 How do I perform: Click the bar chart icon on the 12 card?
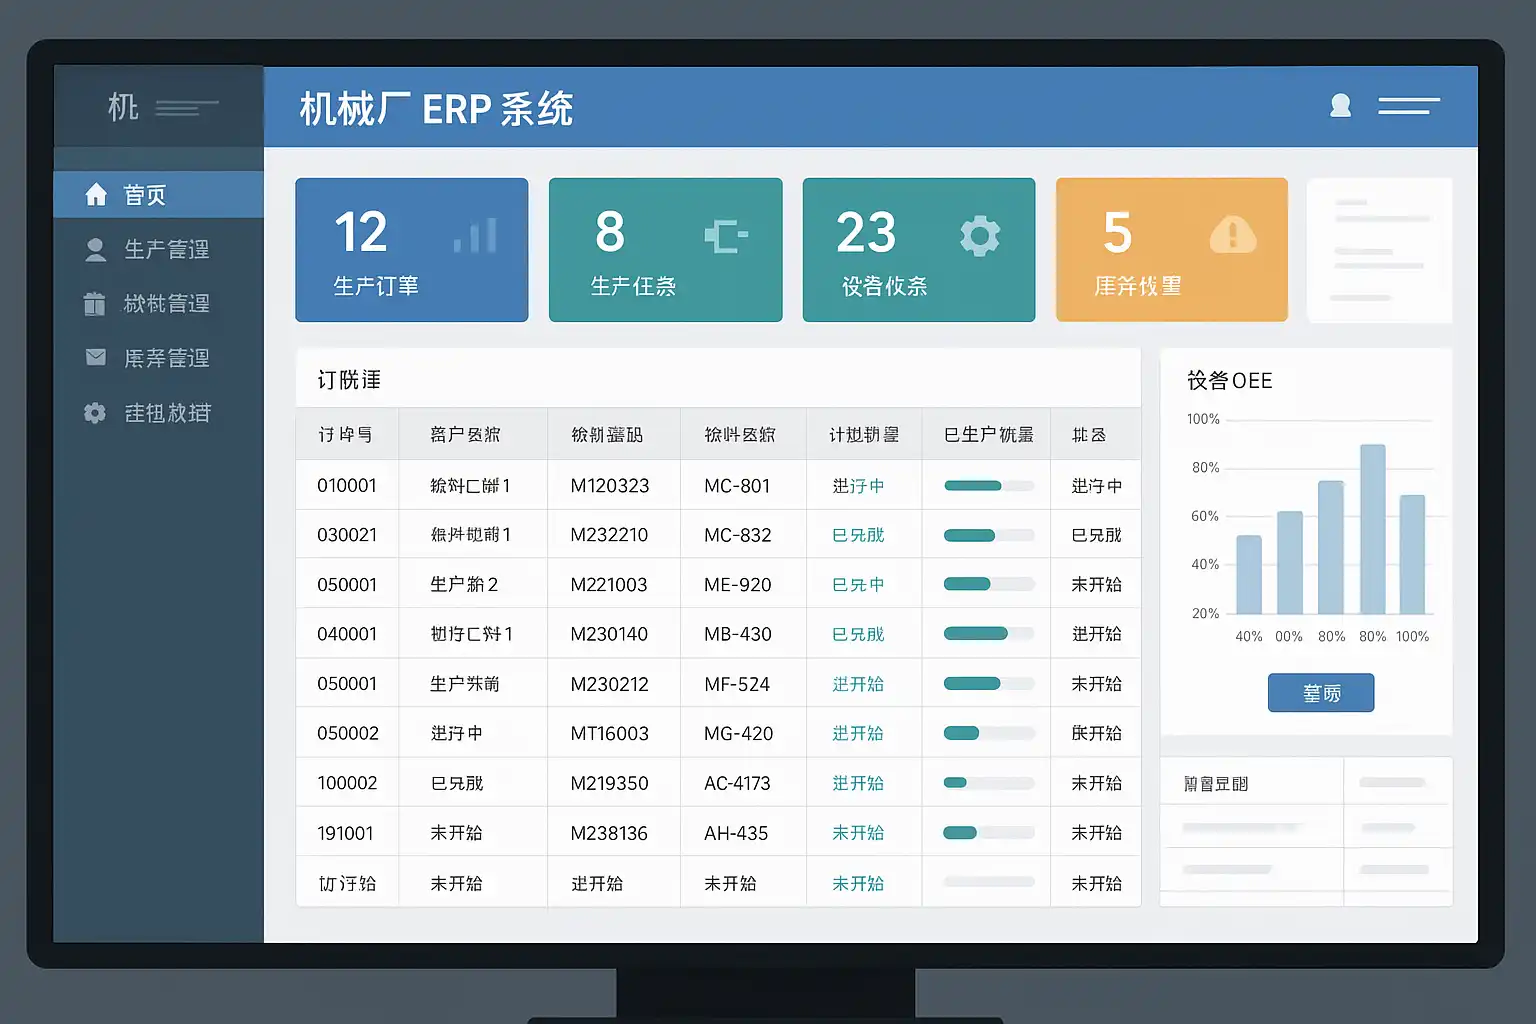click(475, 235)
